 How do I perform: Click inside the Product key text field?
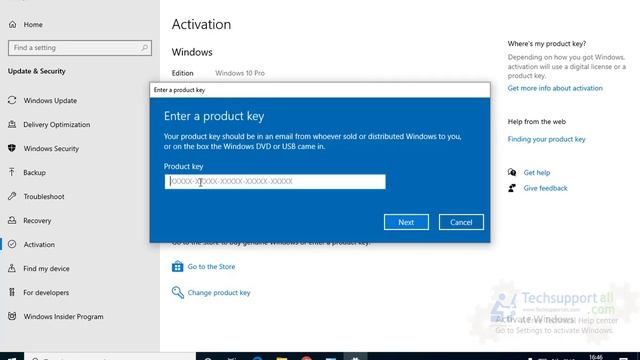click(x=275, y=181)
